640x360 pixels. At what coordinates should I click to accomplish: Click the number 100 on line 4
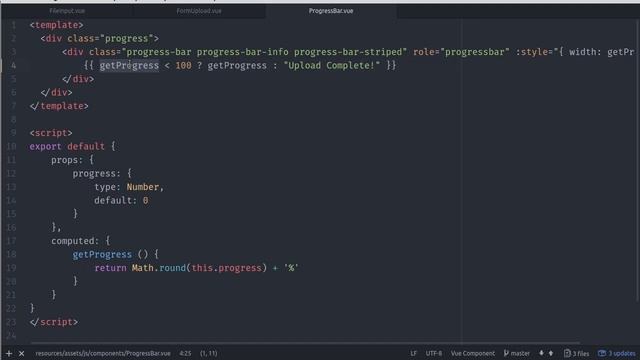183,66
